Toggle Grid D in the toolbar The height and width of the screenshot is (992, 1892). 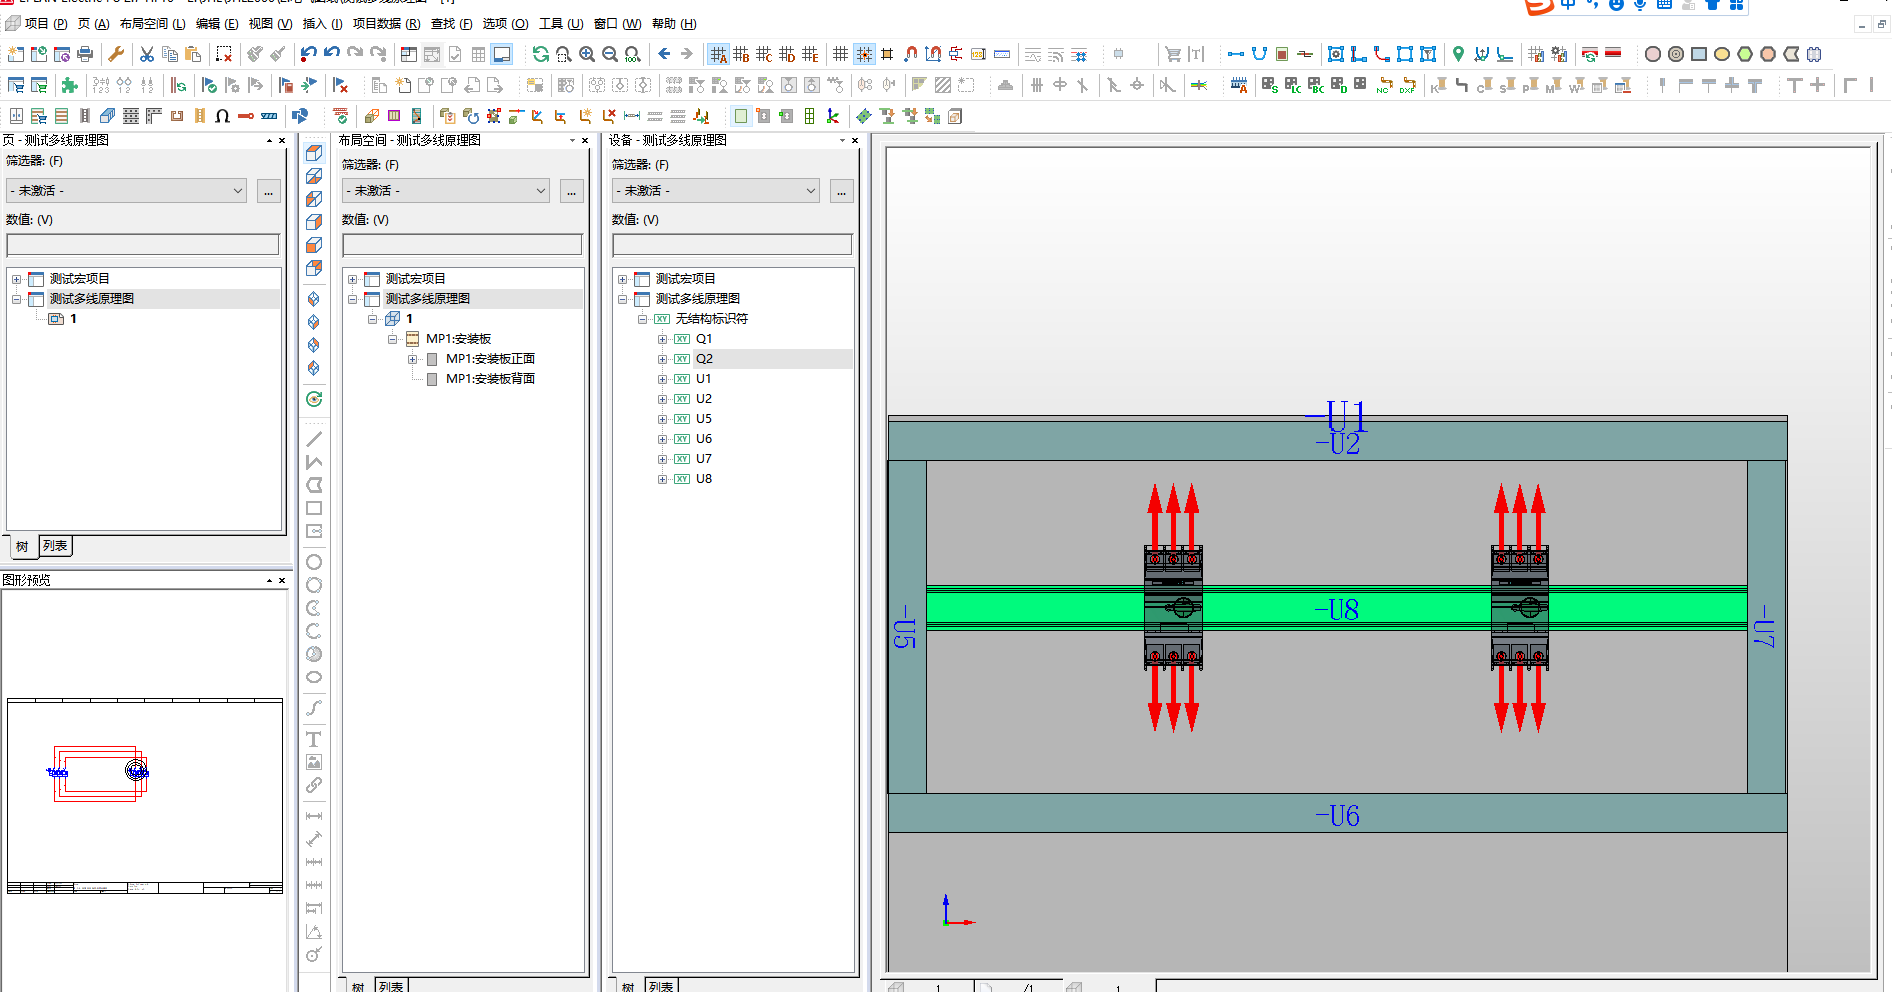(787, 54)
